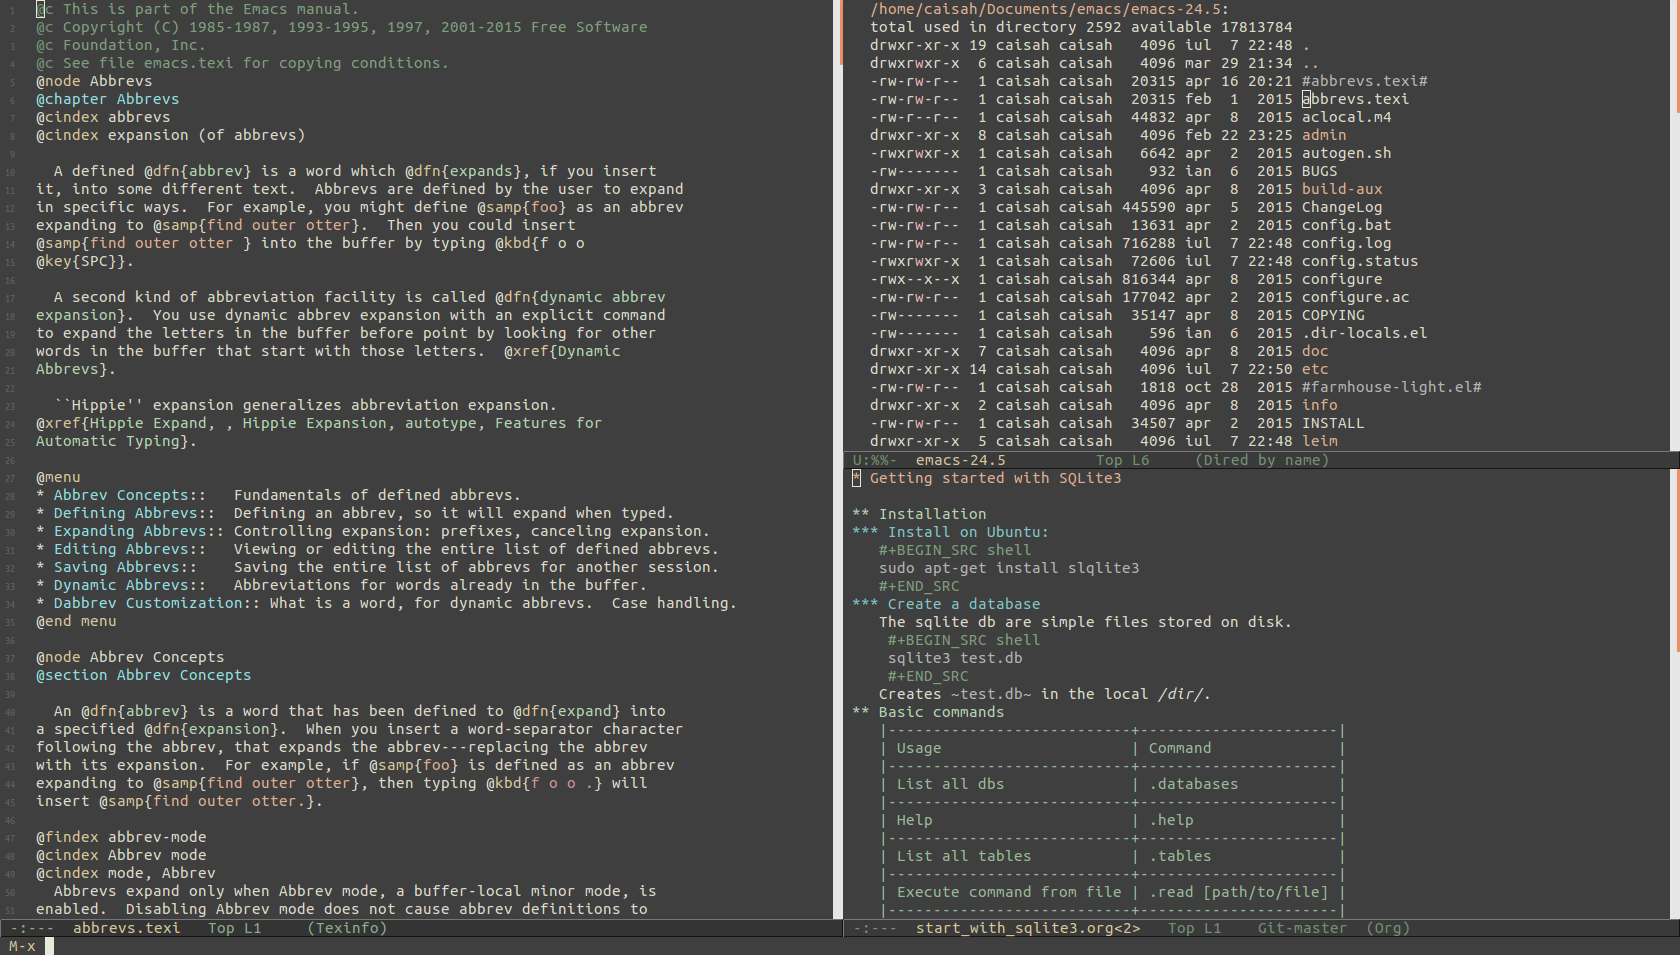1680x955 pixels.
Task: Click the sudo apt-get install sqlite3 line
Action: coord(1009,568)
